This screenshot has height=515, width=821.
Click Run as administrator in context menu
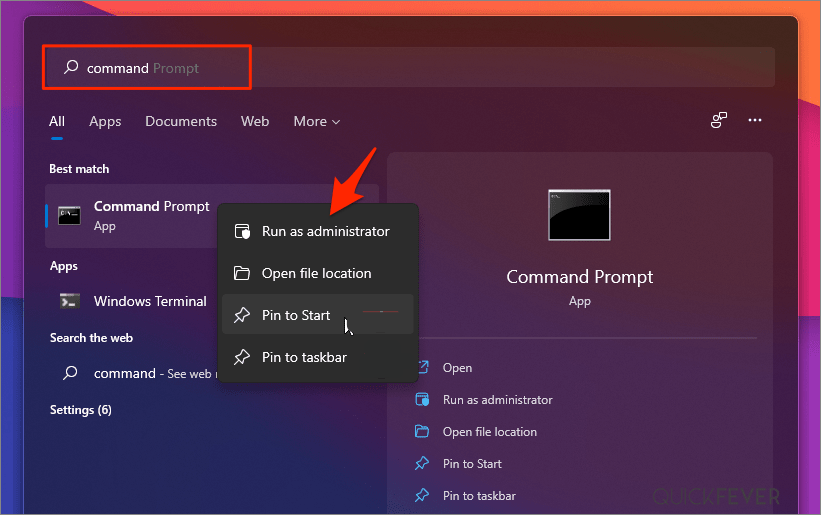pyautogui.click(x=325, y=231)
